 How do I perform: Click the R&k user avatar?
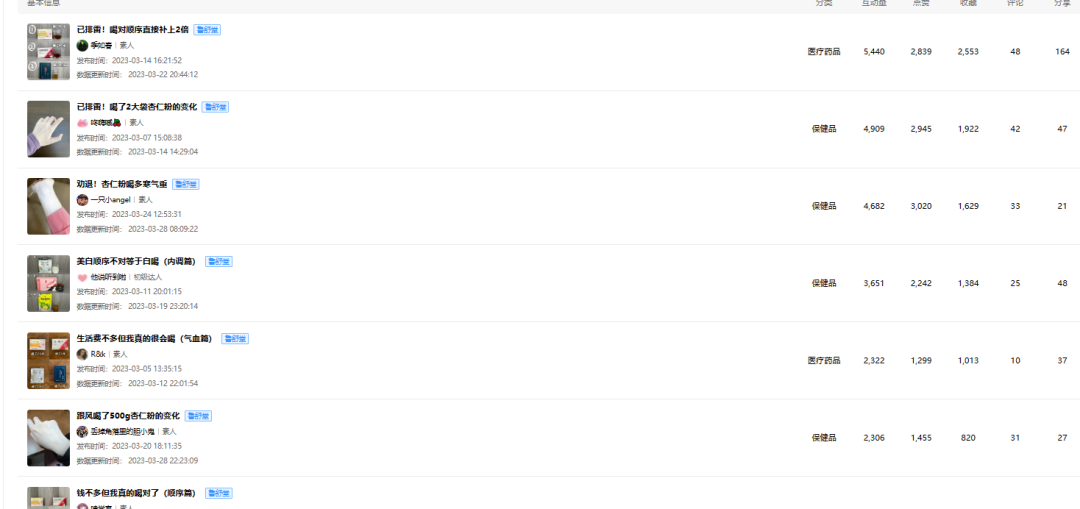[82, 354]
